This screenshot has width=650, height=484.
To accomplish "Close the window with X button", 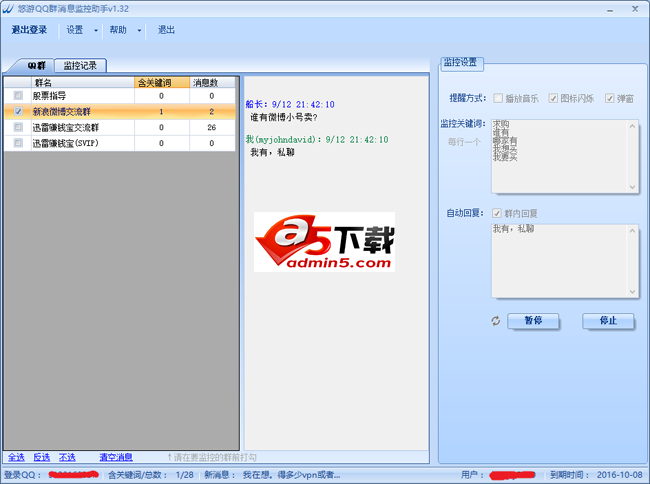I will [x=635, y=9].
